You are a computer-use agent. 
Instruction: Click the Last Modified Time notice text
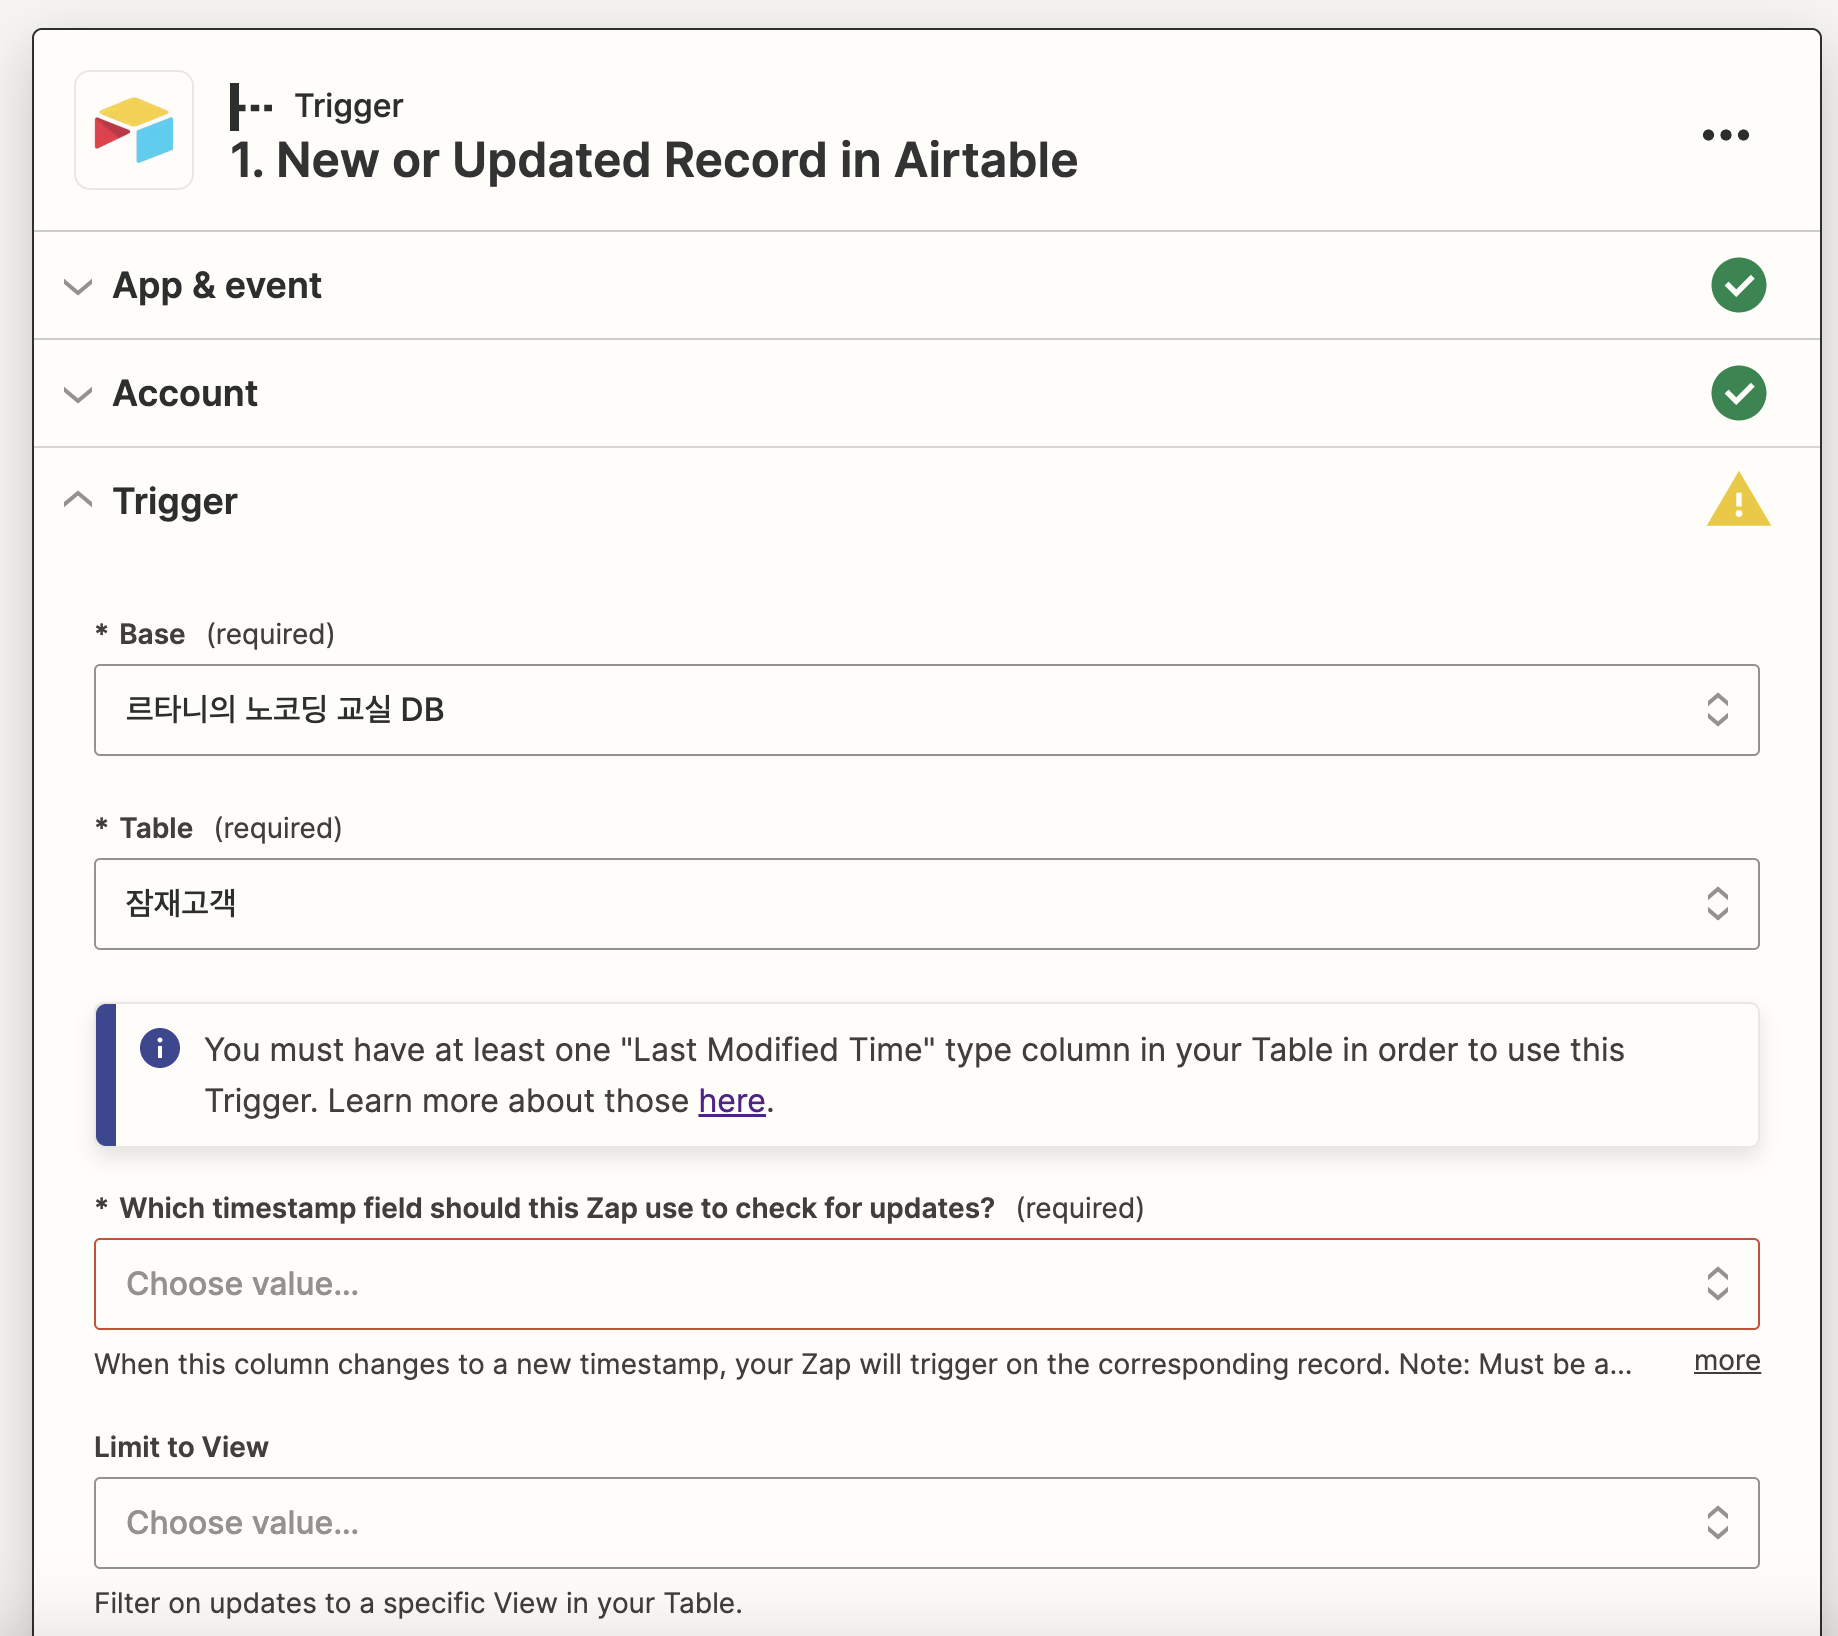[x=914, y=1075]
